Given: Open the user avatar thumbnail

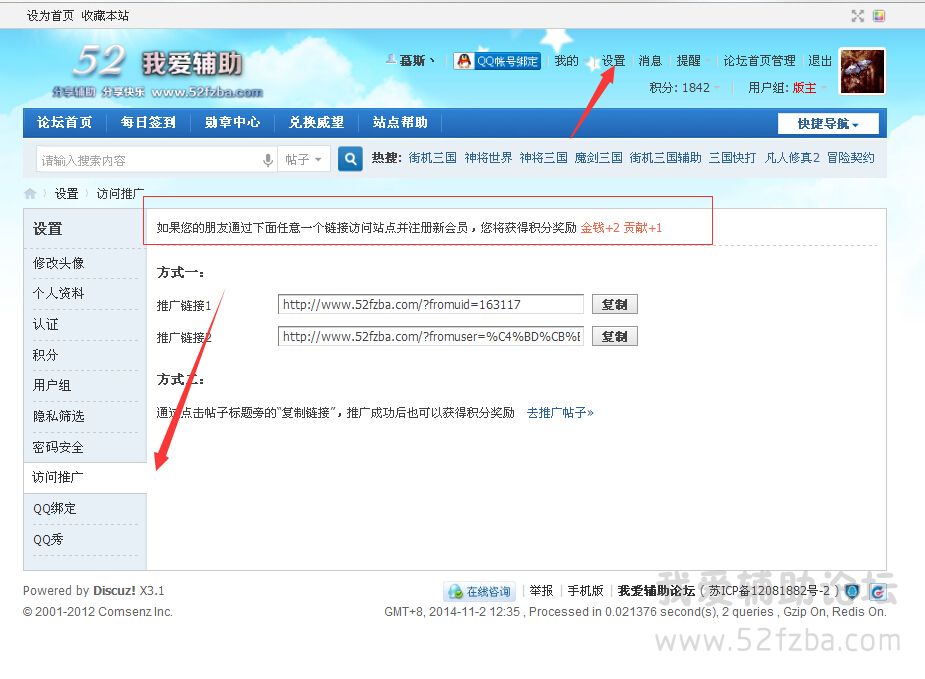Looking at the screenshot, I should click(862, 71).
